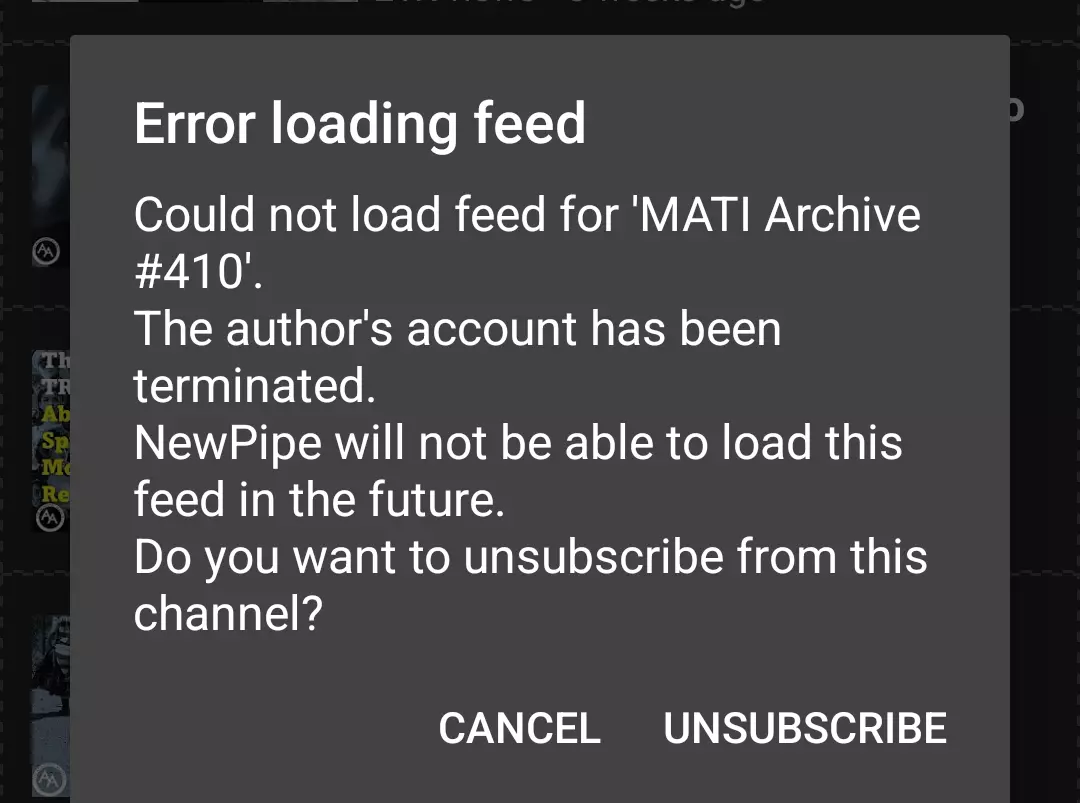Open the bottom grayscale video thumbnail

coord(50,706)
